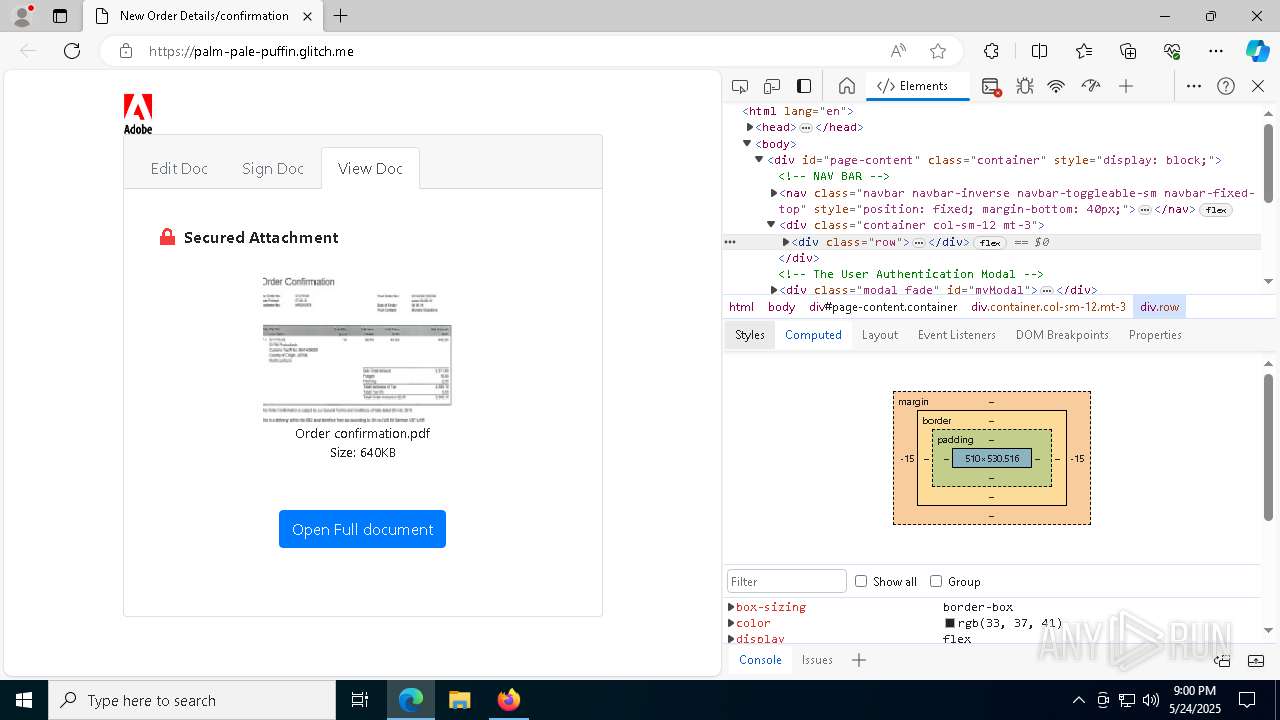Add more tools with the DevTools plus icon

1126,86
